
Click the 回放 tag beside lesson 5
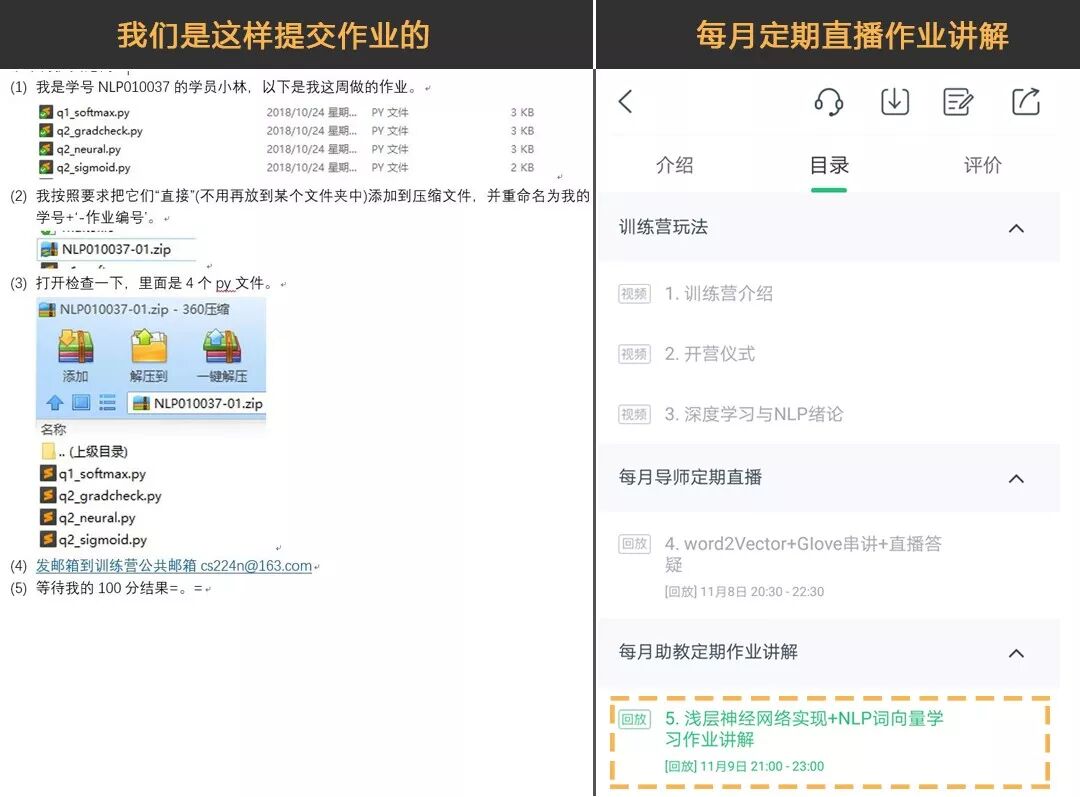coord(634,719)
